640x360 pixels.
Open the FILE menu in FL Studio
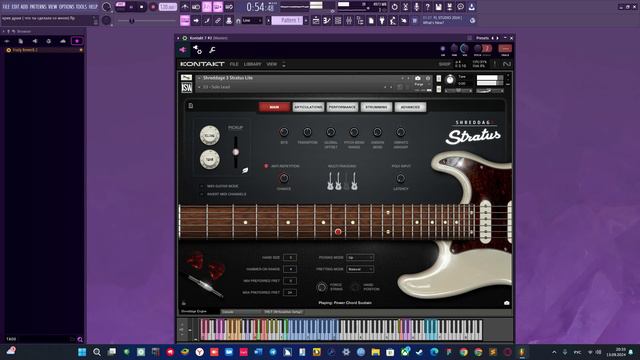click(x=6, y=7)
